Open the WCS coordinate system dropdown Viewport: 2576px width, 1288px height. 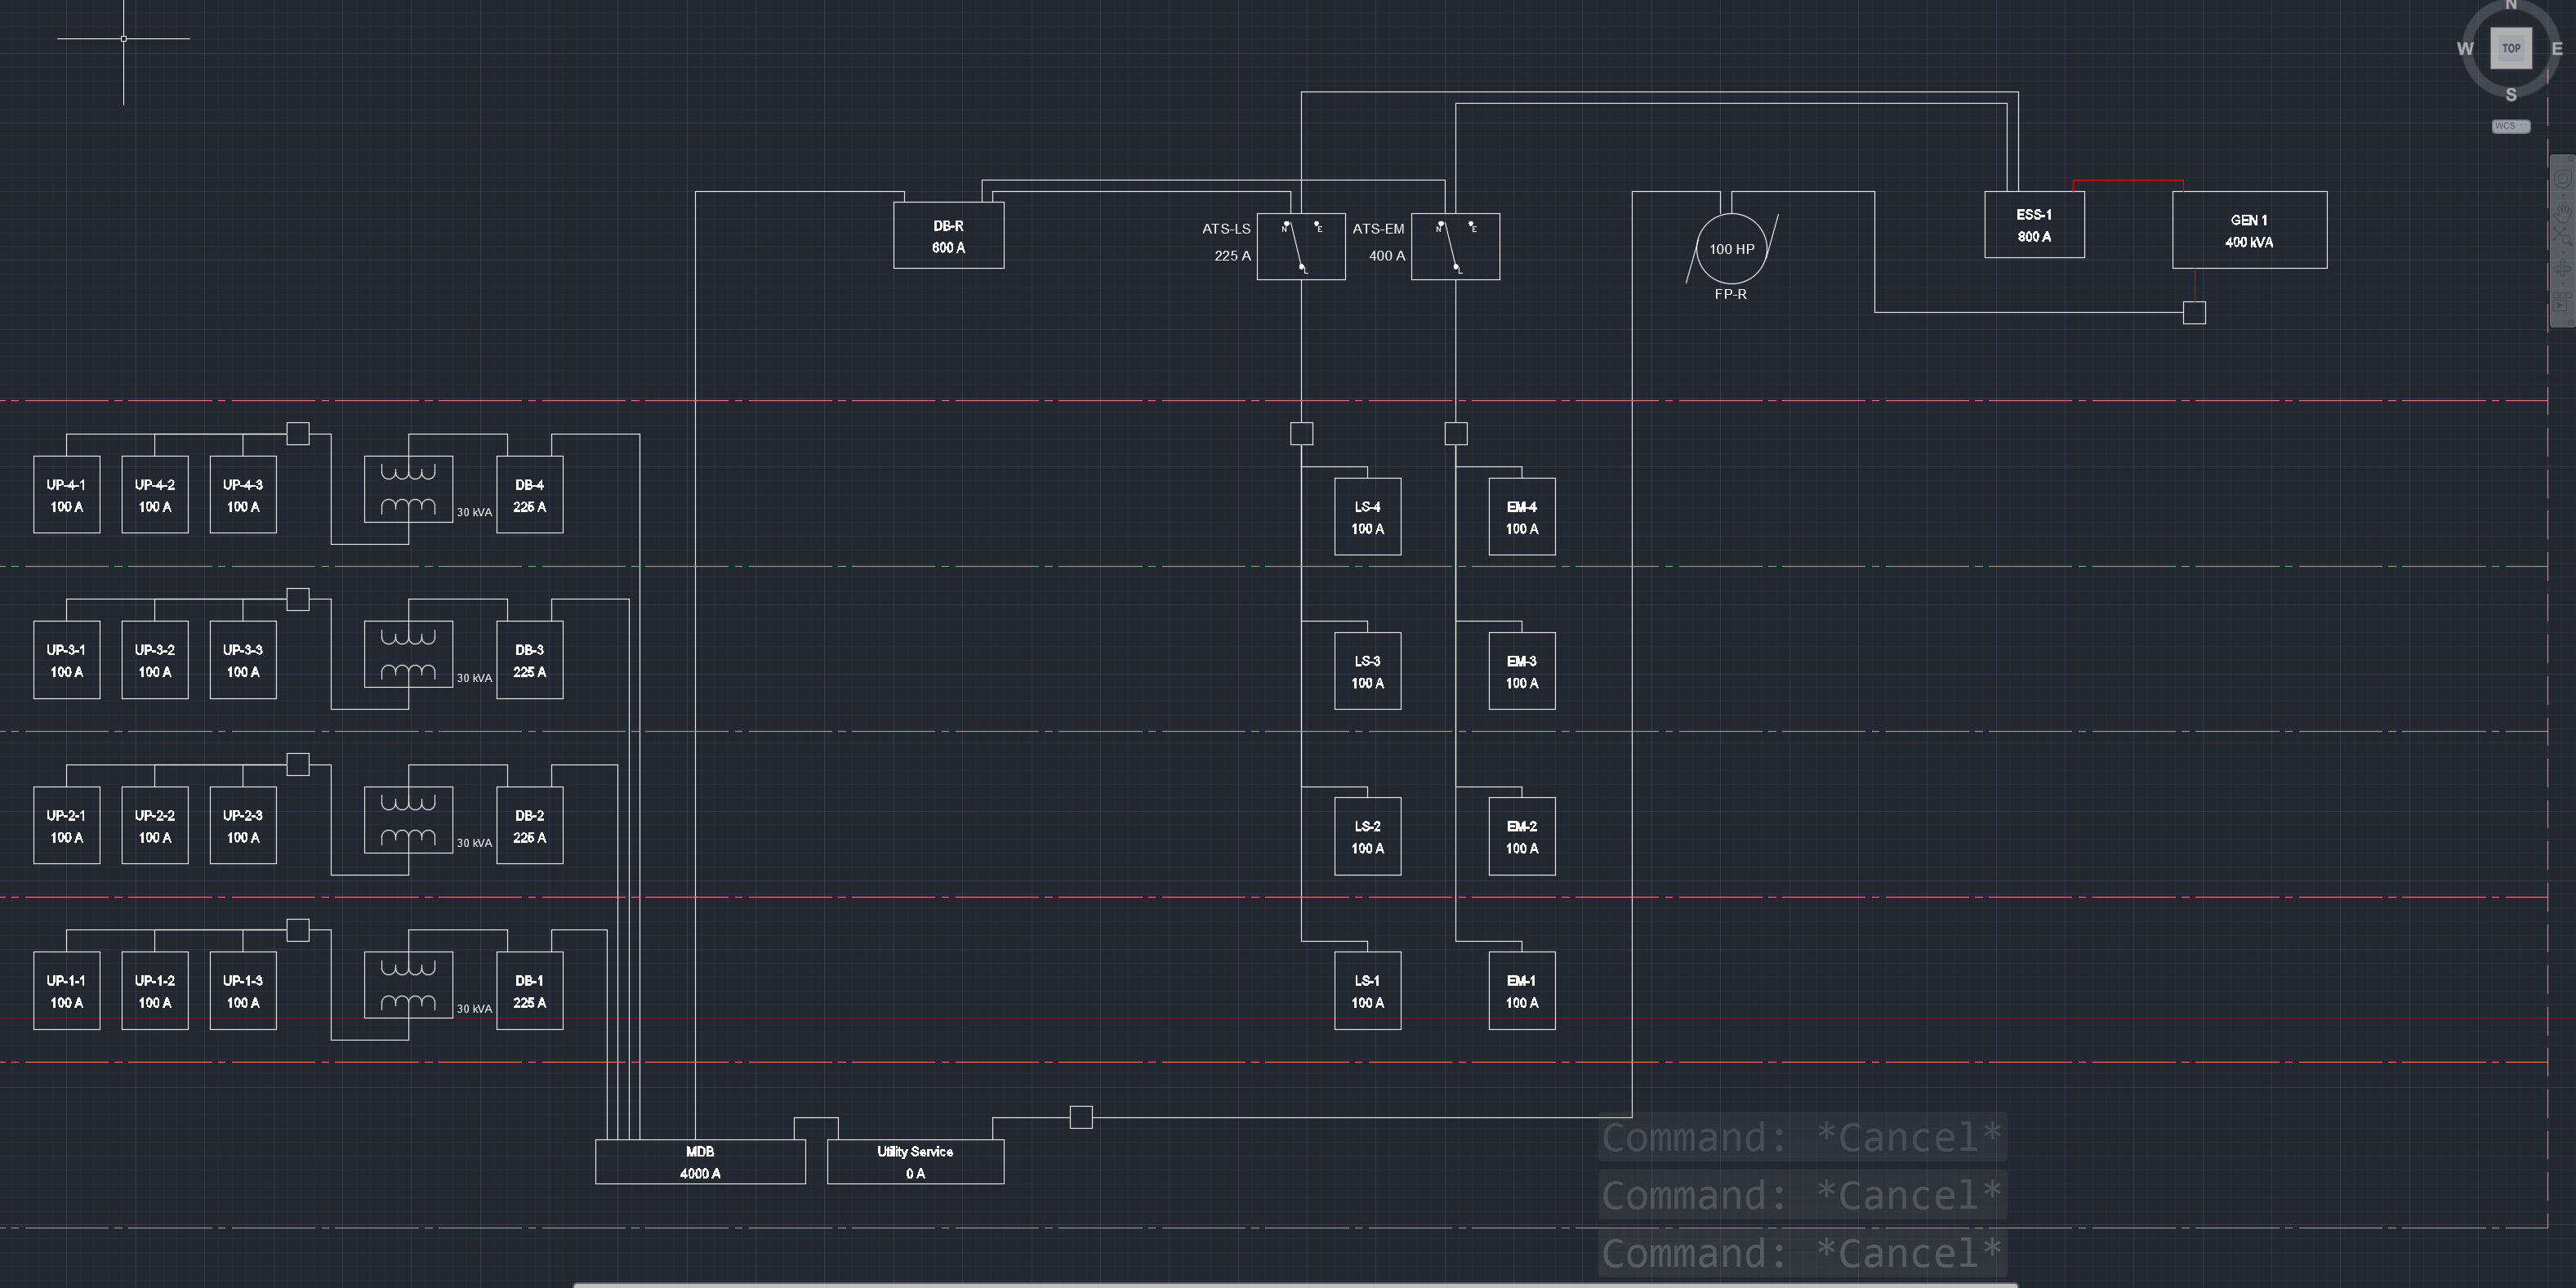click(x=2510, y=126)
